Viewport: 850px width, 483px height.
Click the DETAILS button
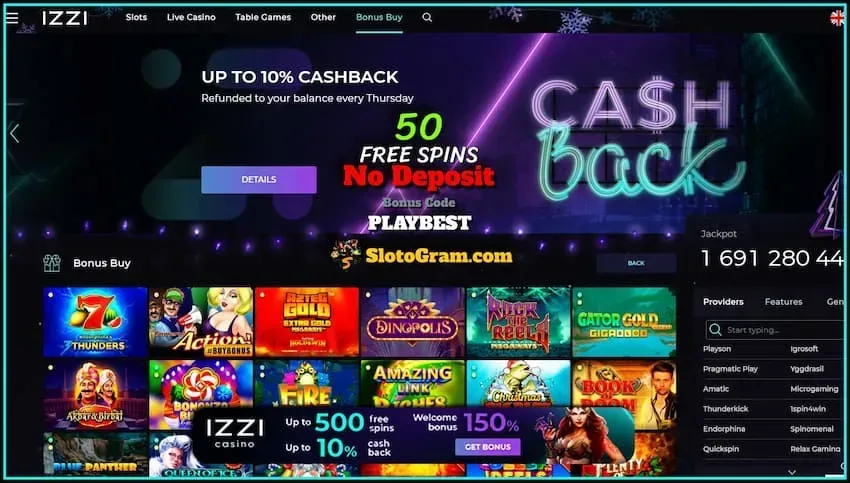tap(259, 179)
